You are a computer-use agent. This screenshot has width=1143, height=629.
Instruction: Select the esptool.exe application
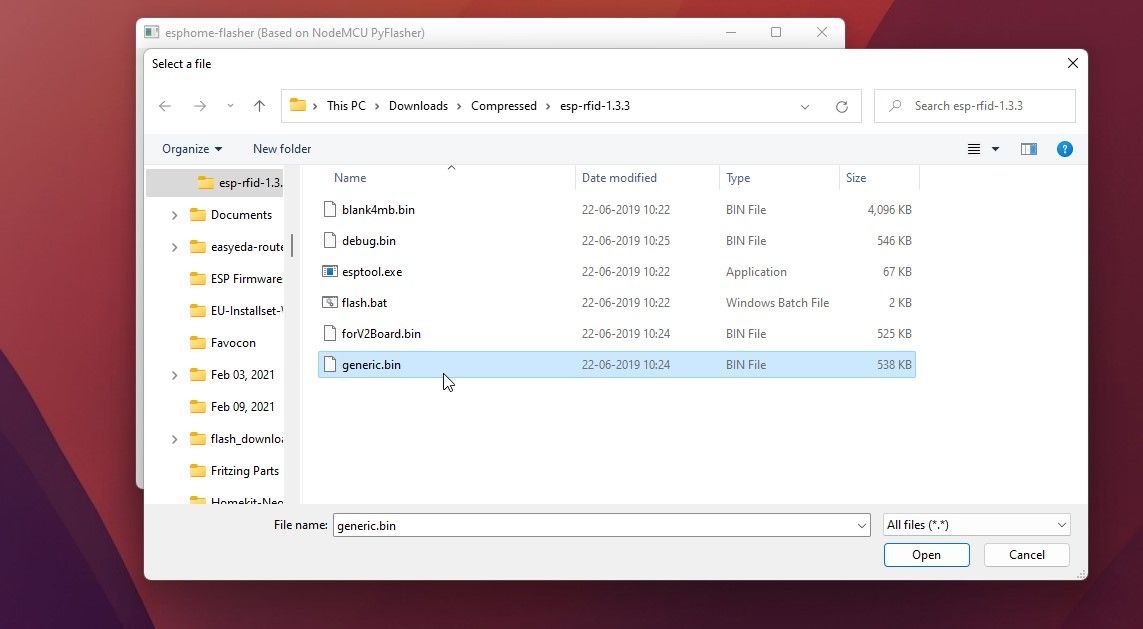coord(617,272)
